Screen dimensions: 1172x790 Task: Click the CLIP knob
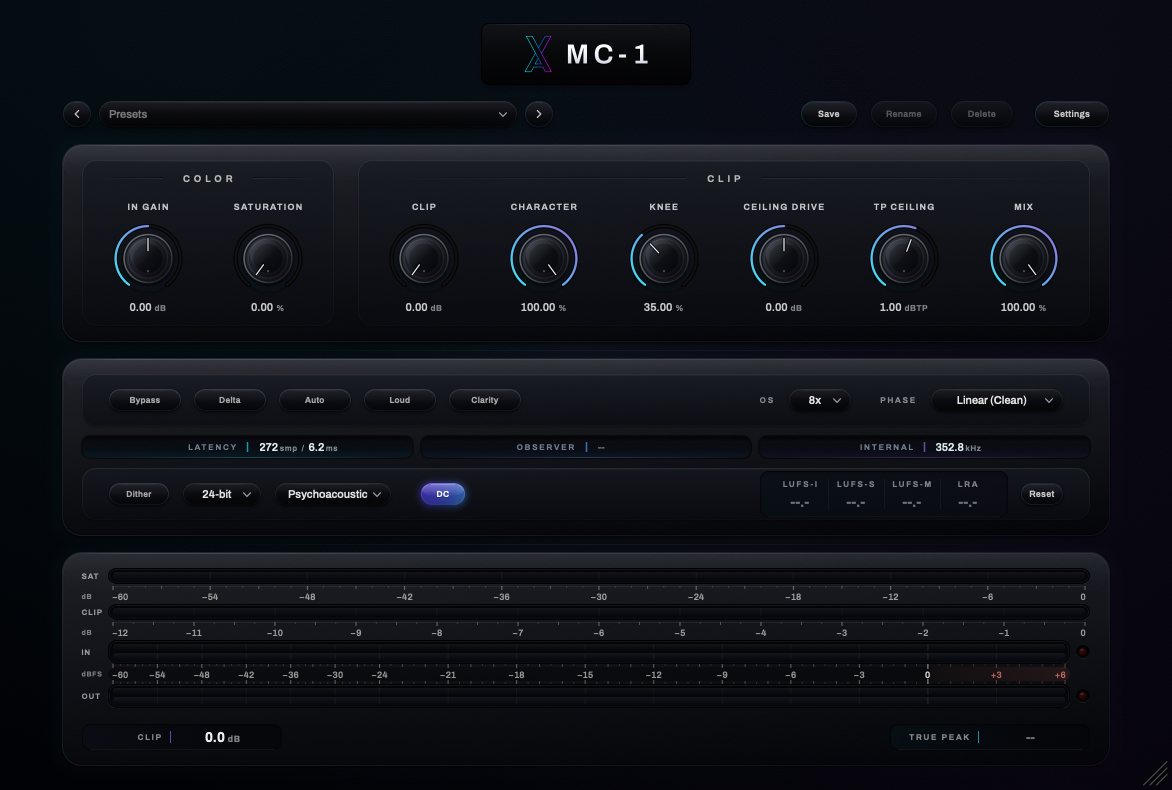coord(424,259)
